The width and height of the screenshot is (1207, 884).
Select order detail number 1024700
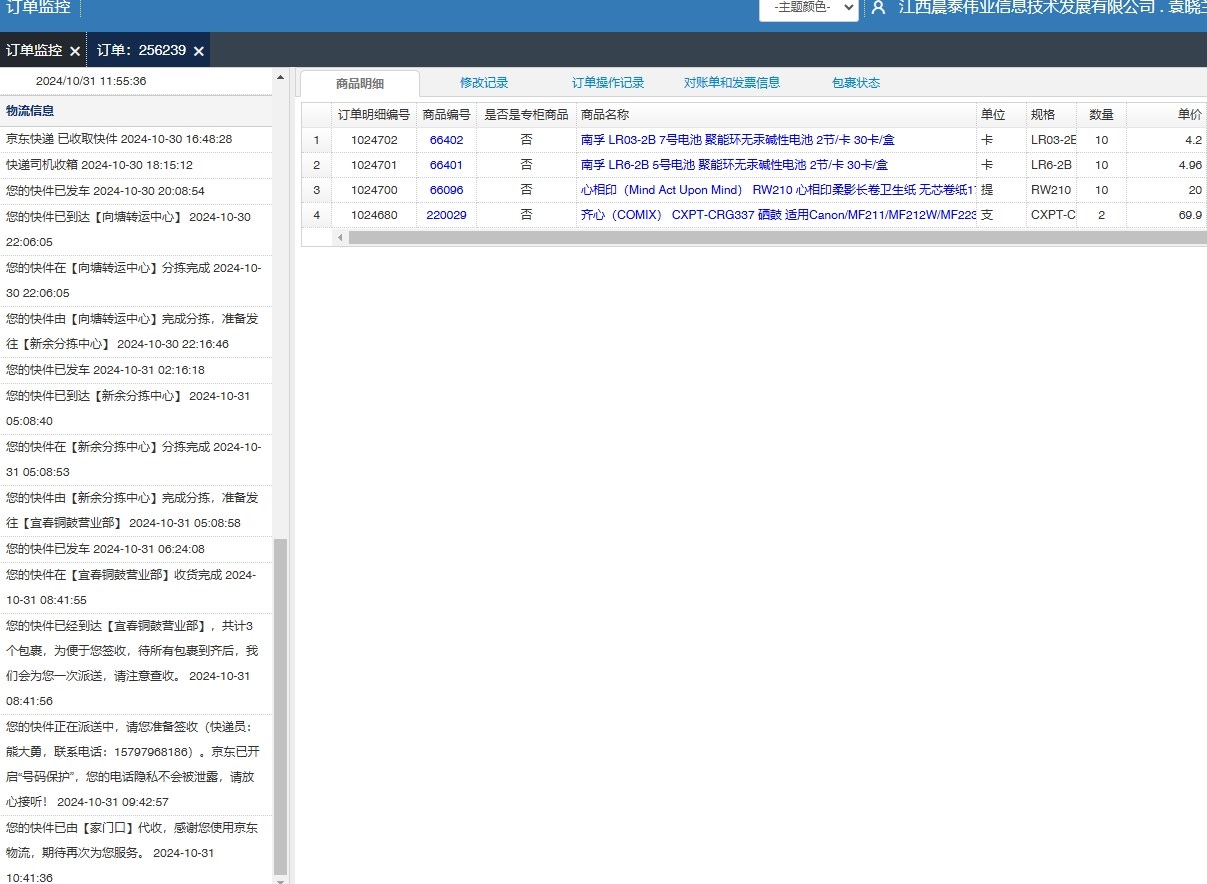(x=374, y=190)
